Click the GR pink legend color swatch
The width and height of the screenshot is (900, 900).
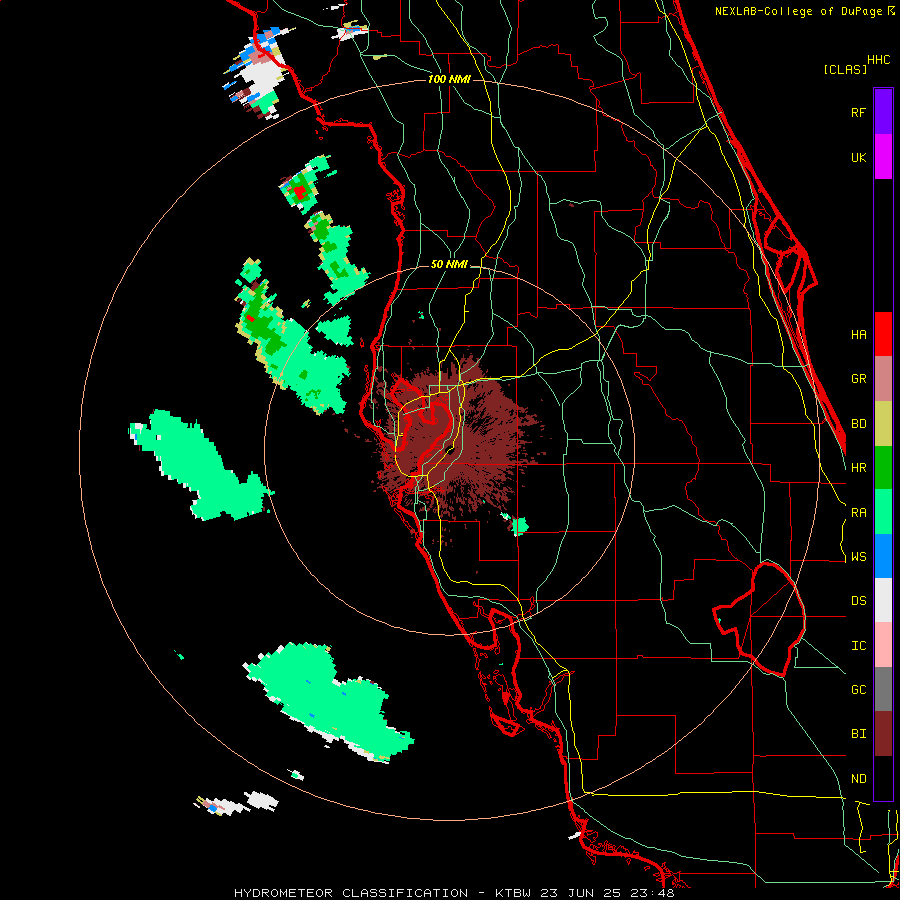pos(883,379)
